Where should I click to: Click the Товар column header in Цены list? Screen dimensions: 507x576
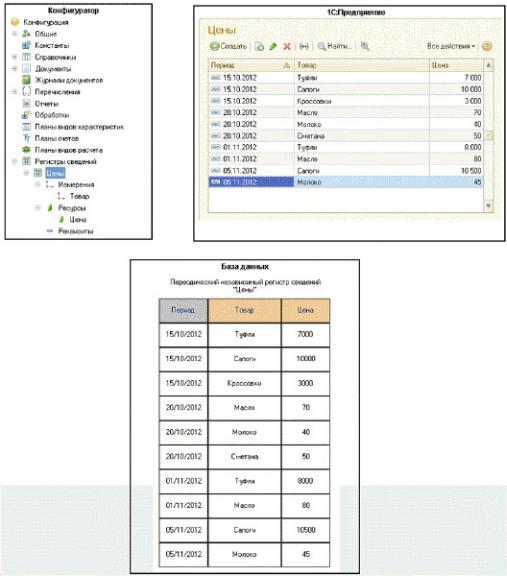tap(362, 65)
